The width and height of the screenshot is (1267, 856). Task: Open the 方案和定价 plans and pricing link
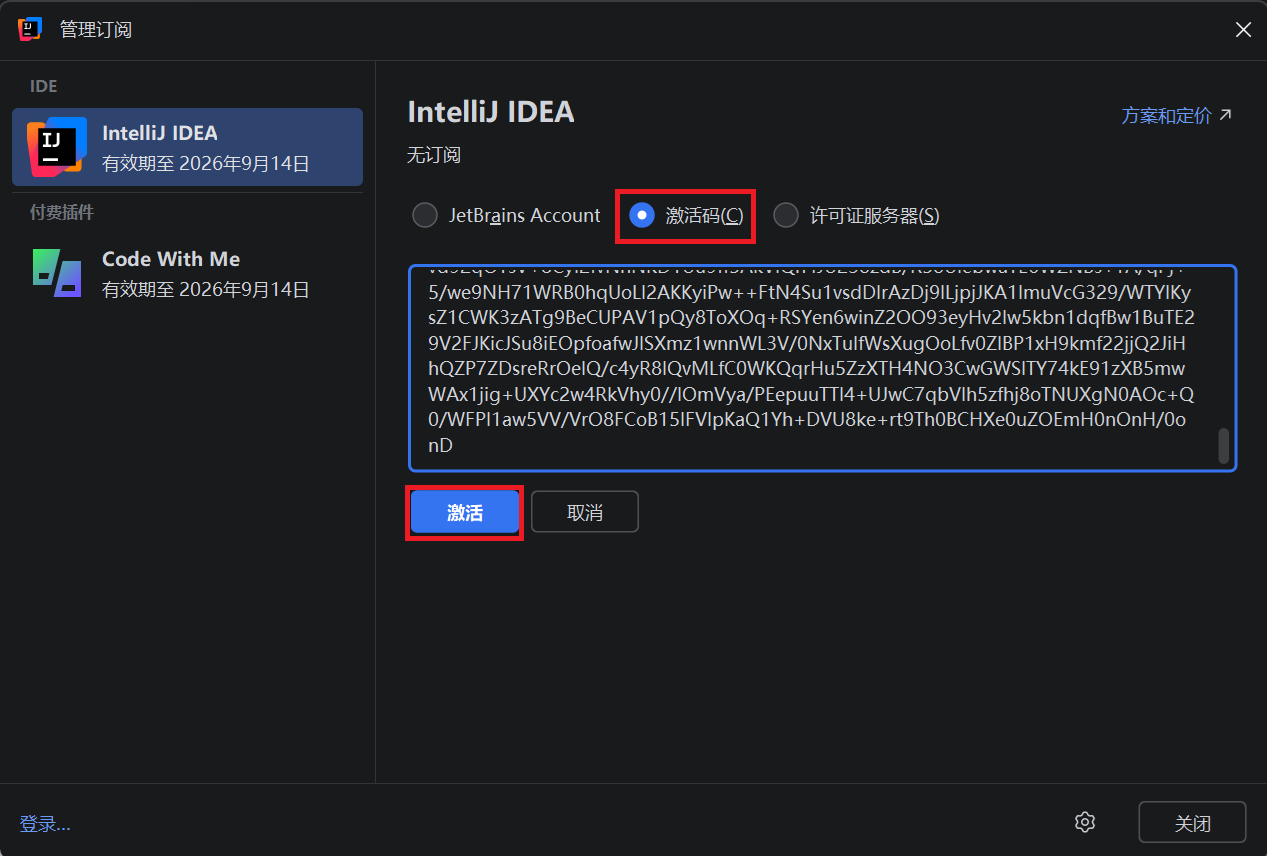pyautogui.click(x=1177, y=115)
